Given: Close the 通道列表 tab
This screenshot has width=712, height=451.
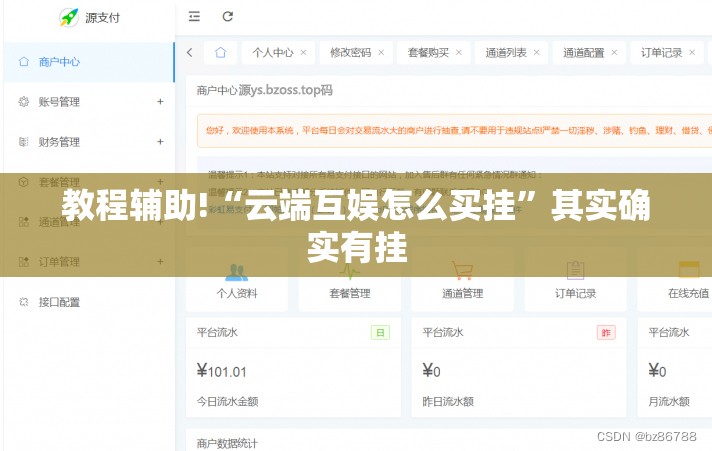Looking at the screenshot, I should pos(536,53).
